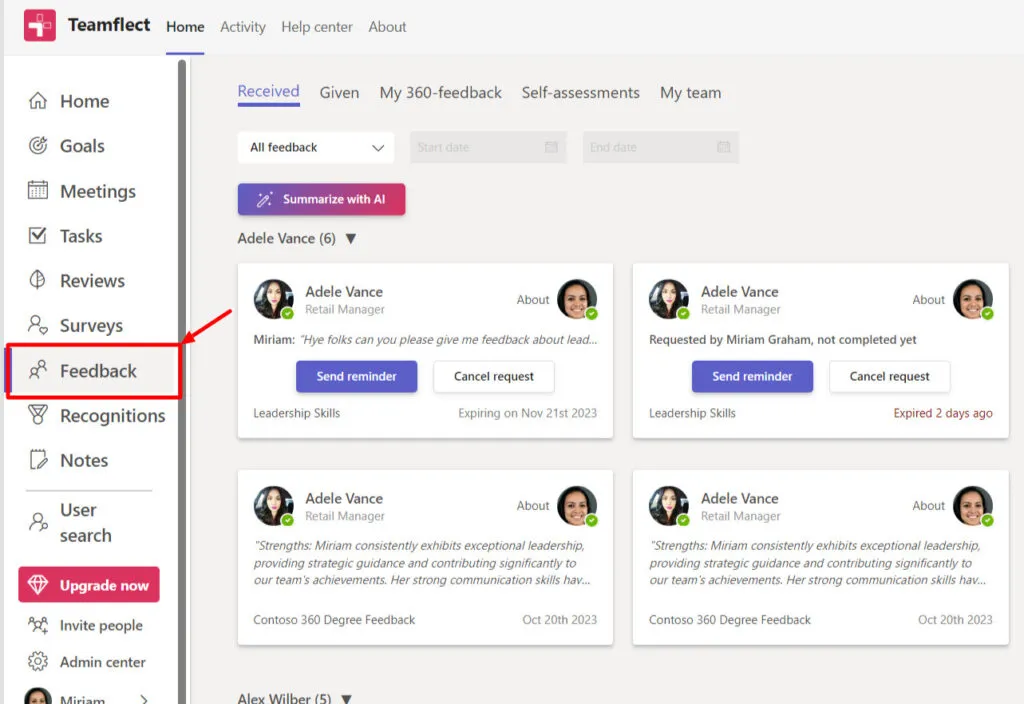Click the calendar icon in End date field
Viewport: 1024px width, 704px height.
(x=724, y=147)
